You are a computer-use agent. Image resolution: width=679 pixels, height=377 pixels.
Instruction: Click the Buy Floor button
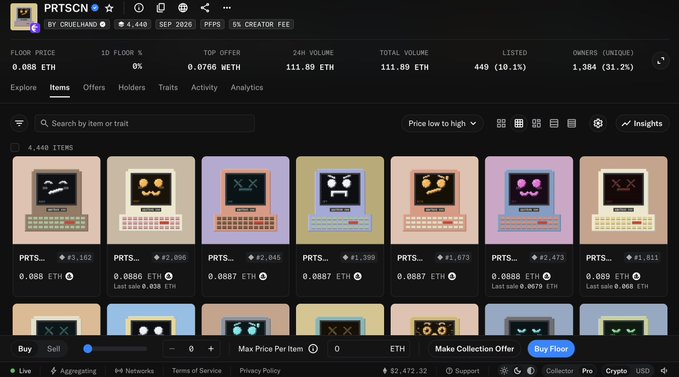click(x=551, y=349)
